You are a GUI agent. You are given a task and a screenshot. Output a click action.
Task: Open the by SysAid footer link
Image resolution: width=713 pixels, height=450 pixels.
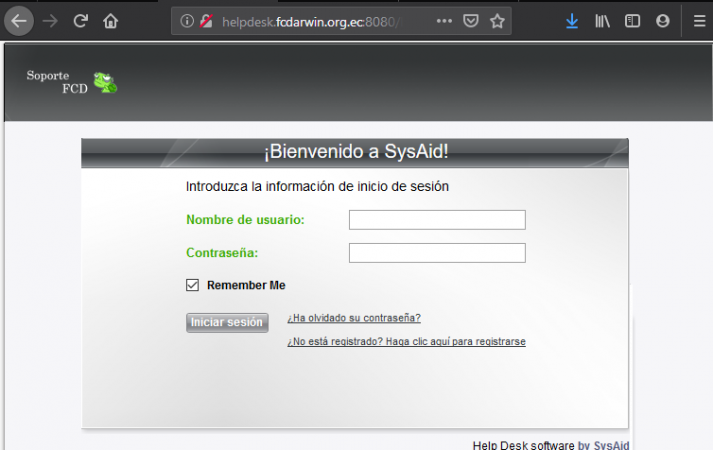[603, 445]
